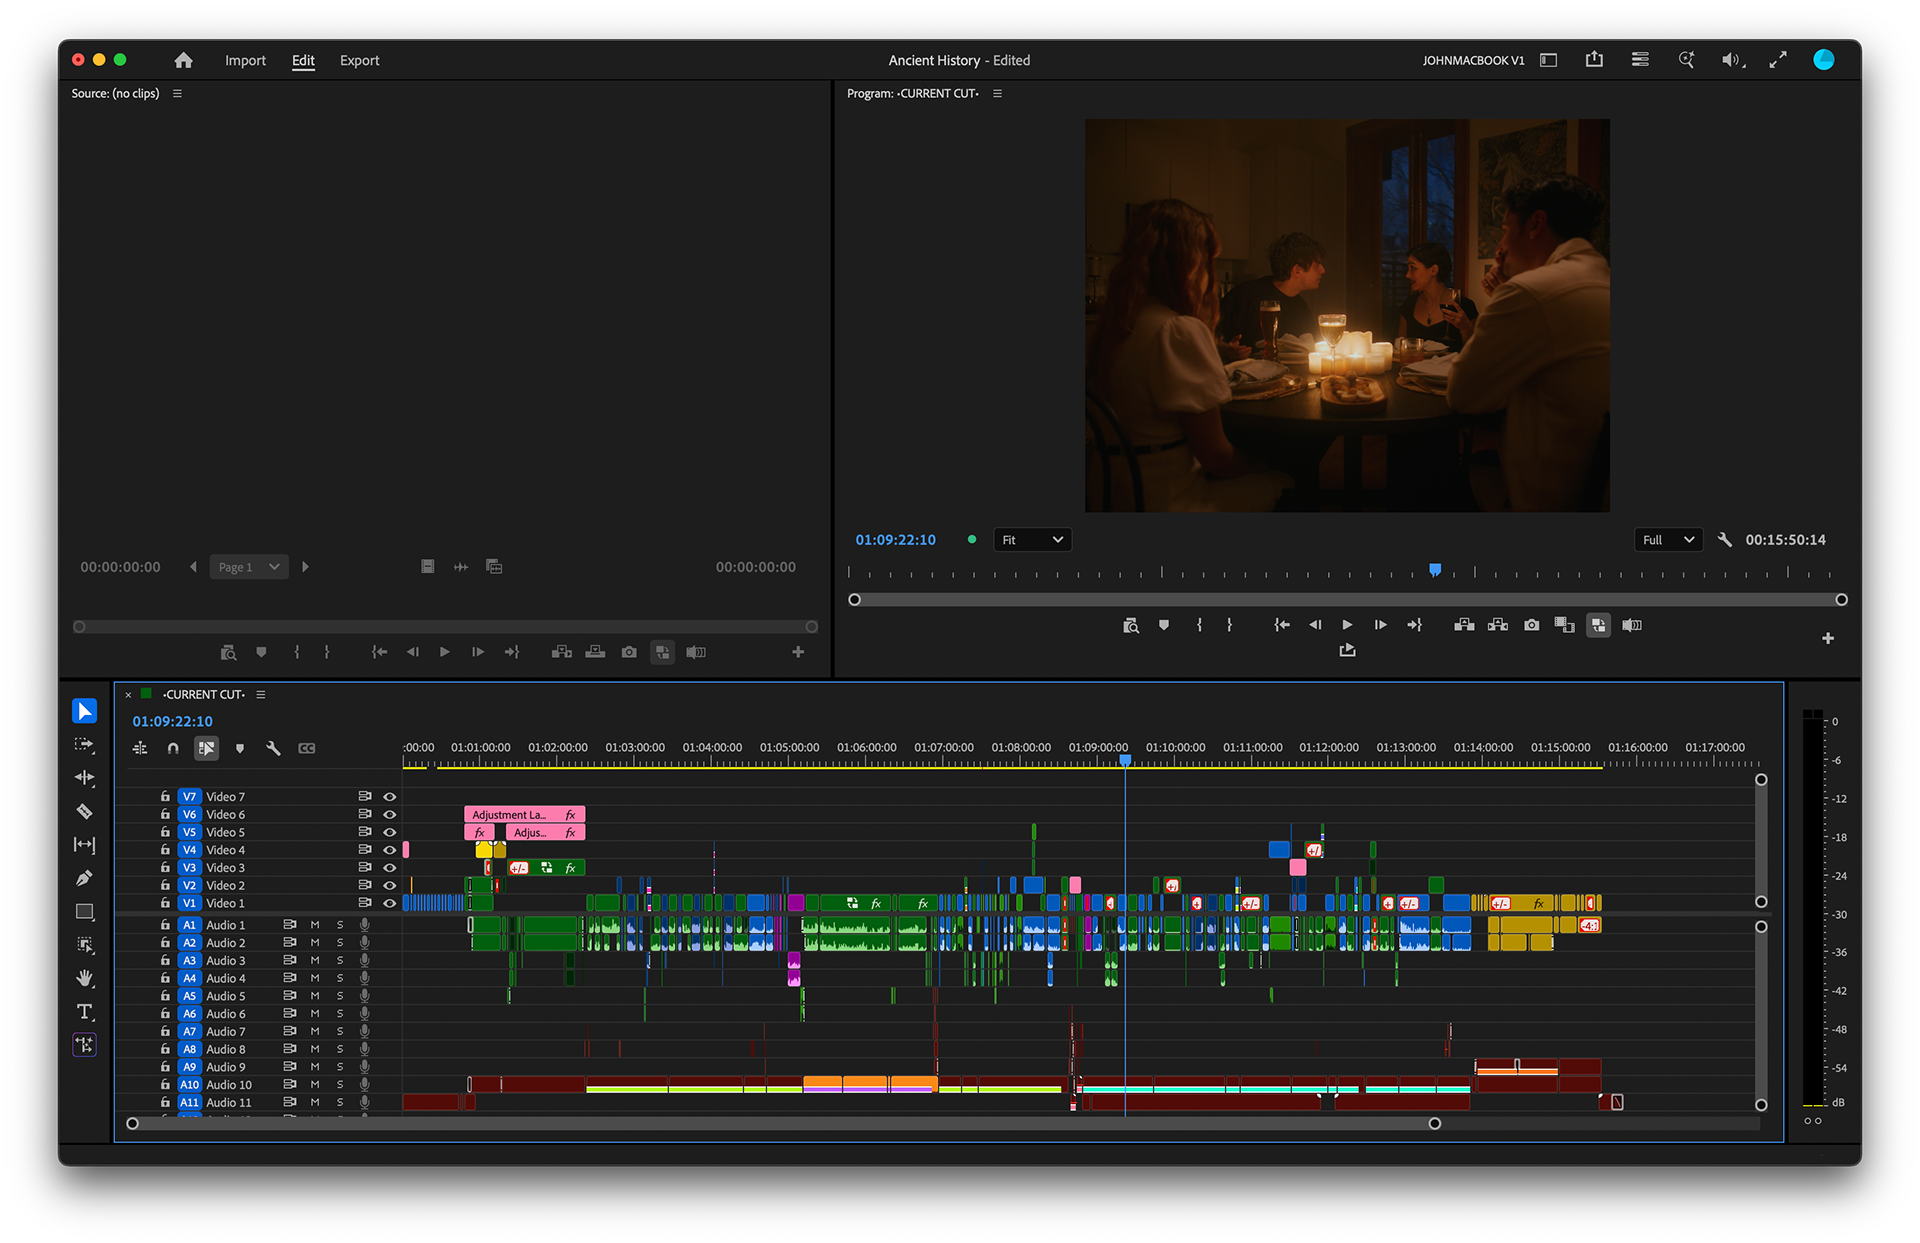Toggle sync lock on Video 3

(x=365, y=867)
